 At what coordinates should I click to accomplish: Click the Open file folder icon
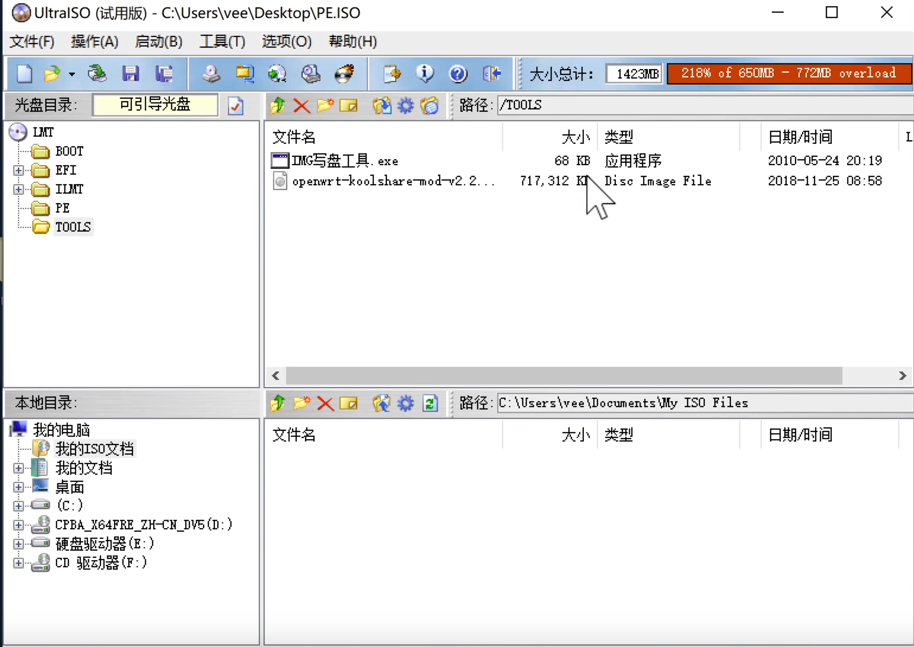52,73
